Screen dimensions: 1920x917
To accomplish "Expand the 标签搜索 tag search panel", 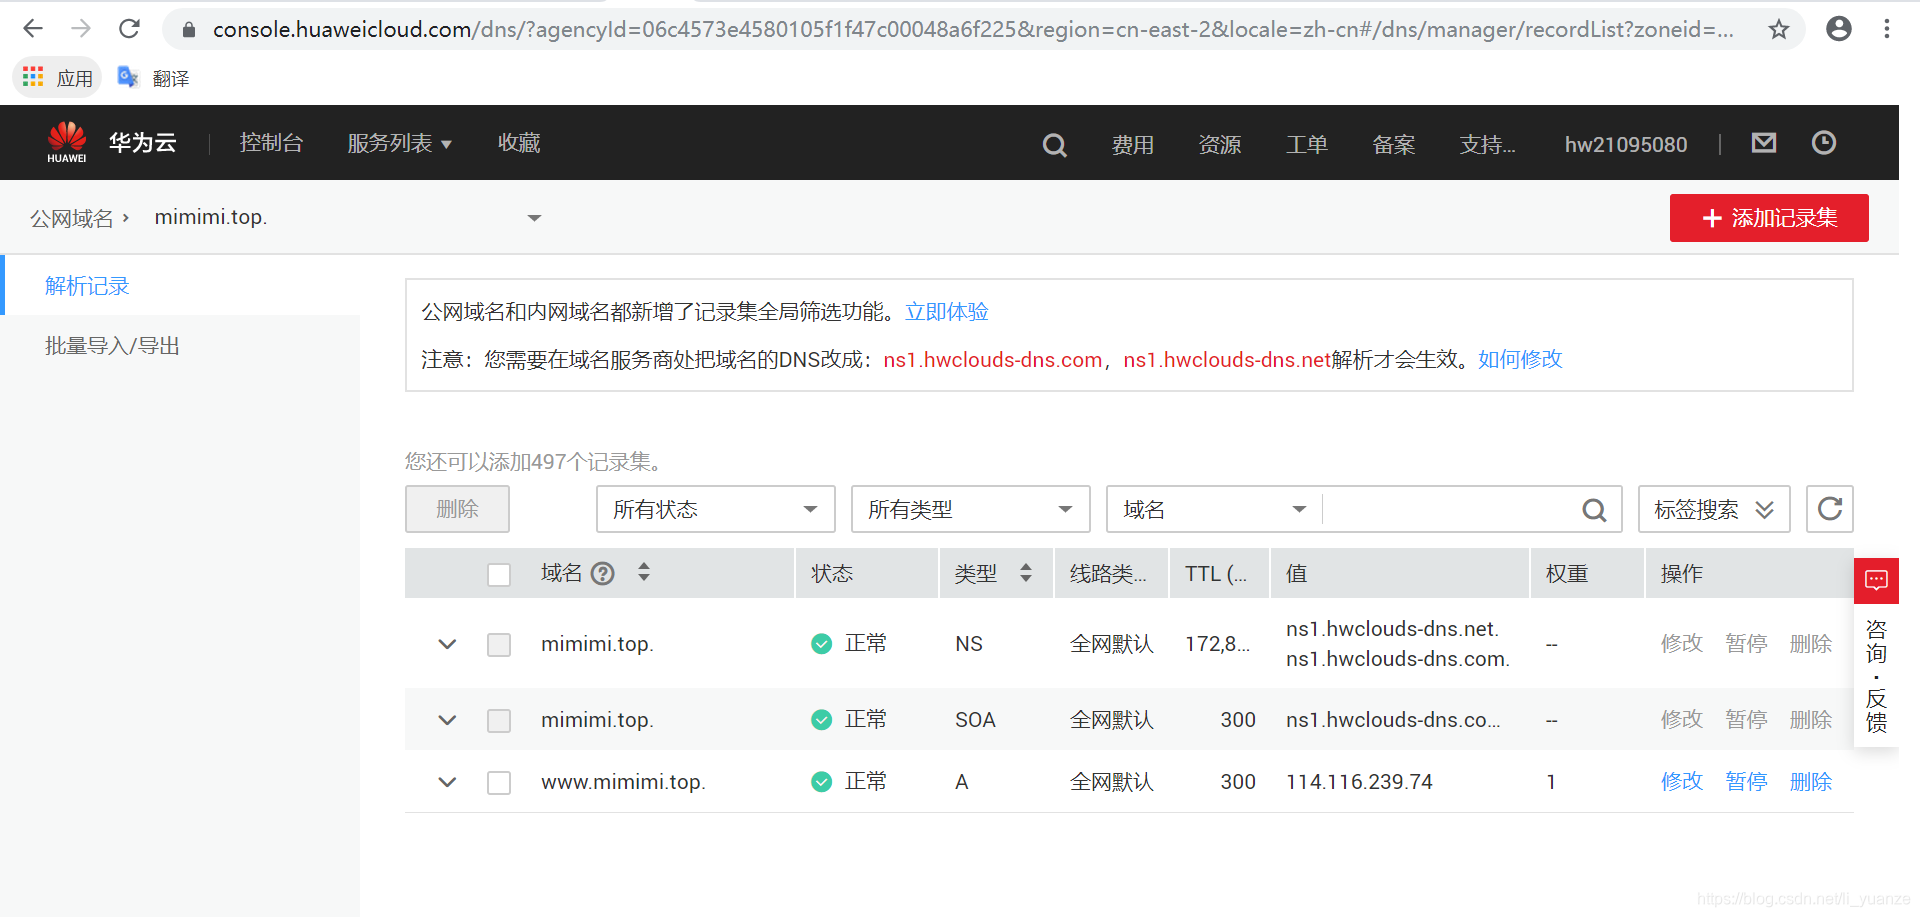I will coord(1714,509).
